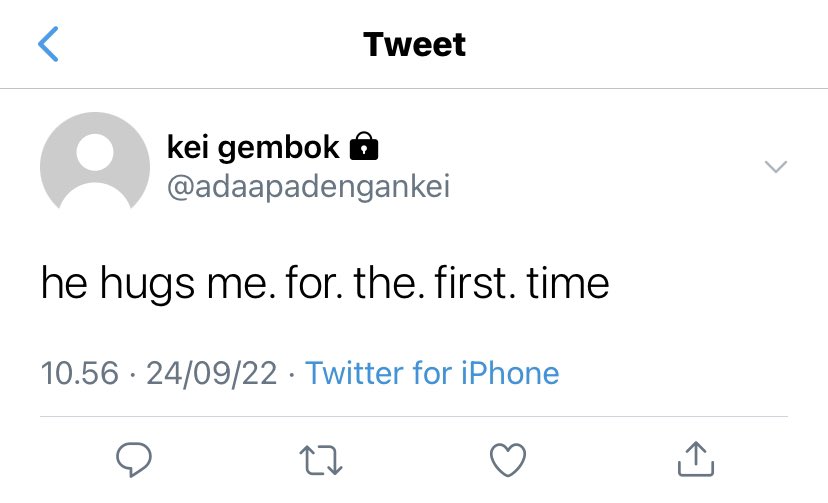Open the @adaapadengankei handle
828x503 pixels.
(308, 186)
